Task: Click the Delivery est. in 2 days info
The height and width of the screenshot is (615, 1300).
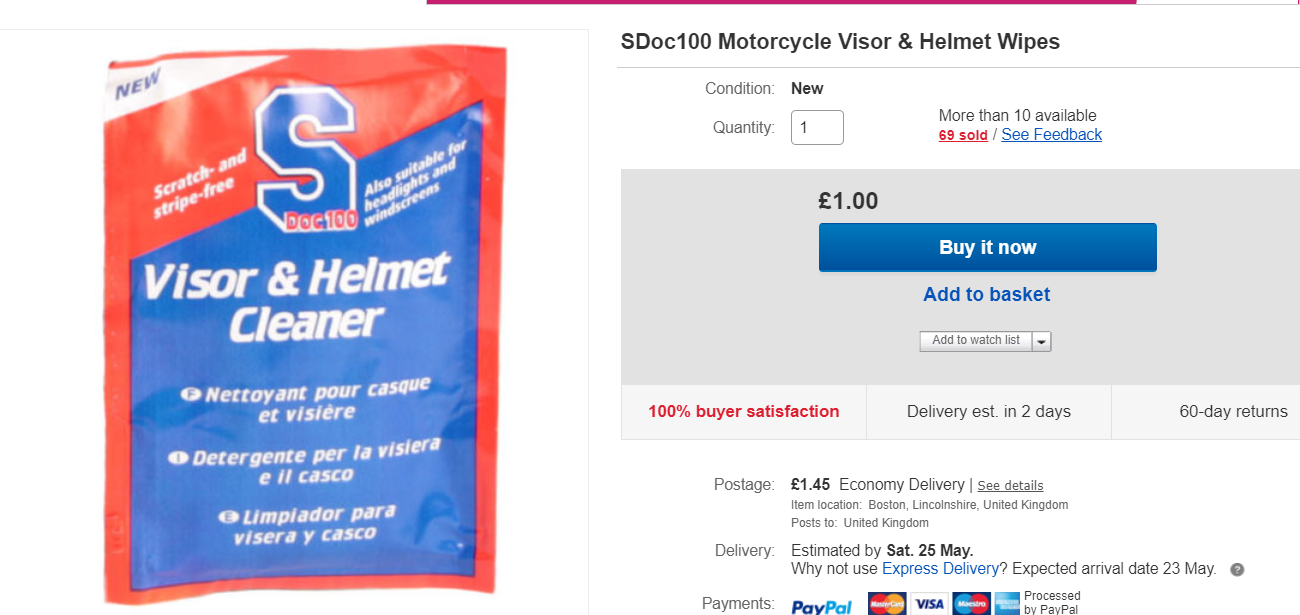Action: point(988,411)
